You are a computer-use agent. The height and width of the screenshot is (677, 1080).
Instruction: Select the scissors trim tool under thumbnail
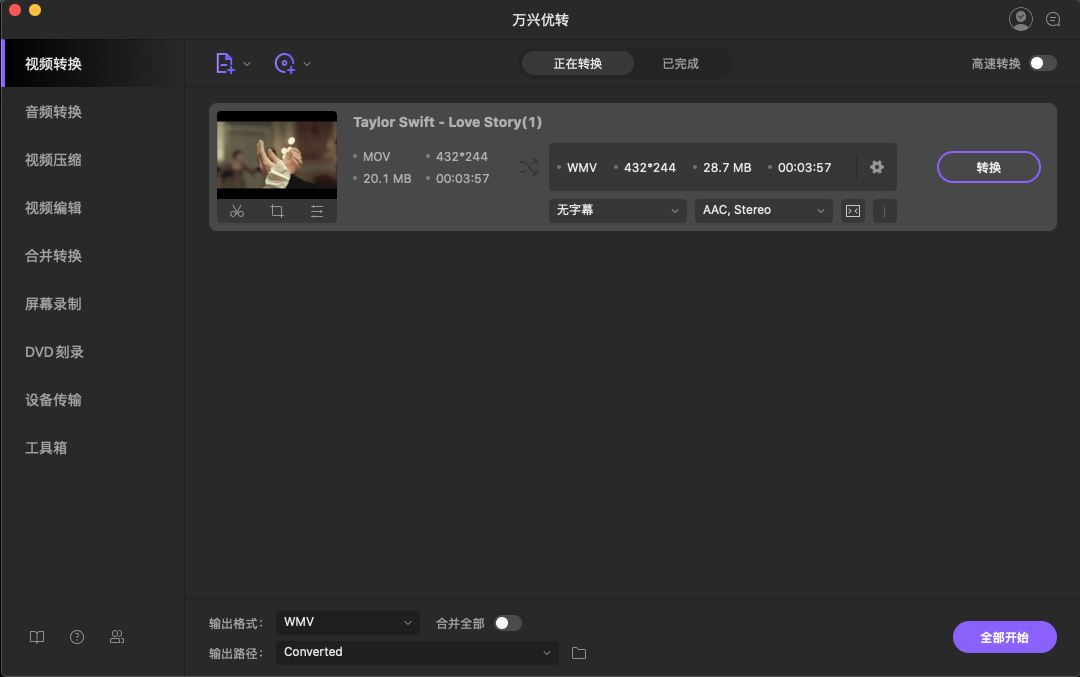[x=237, y=211]
